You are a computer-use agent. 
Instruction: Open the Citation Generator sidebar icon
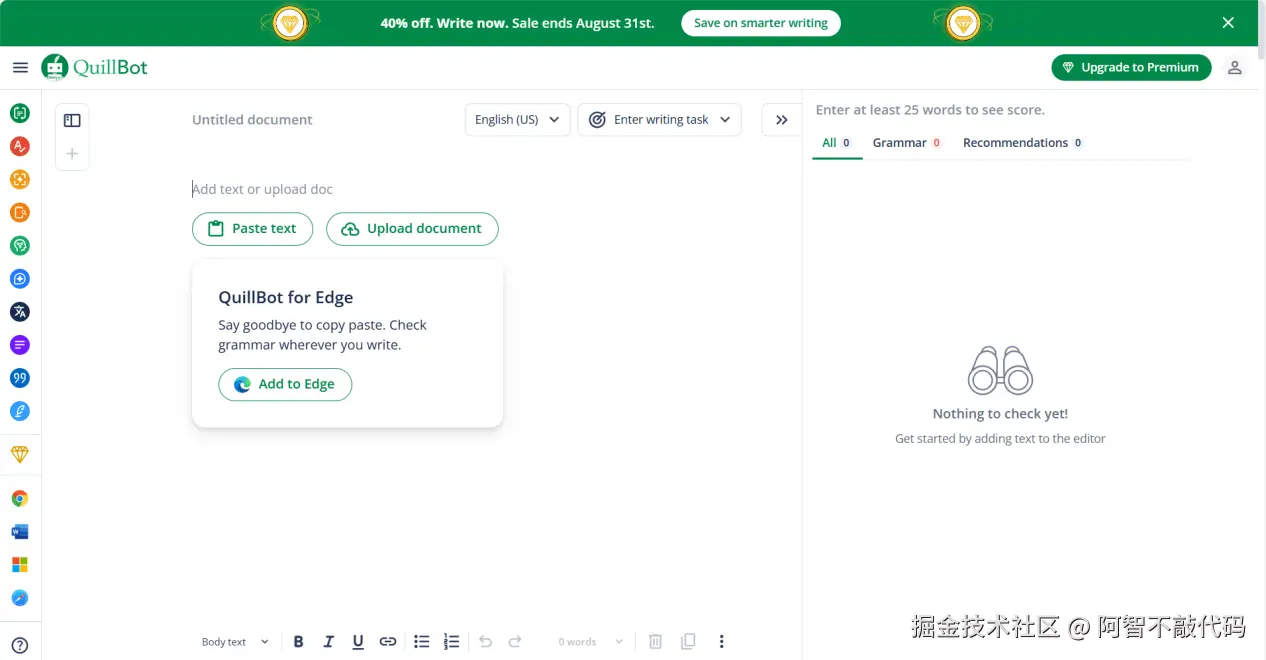[20, 378]
